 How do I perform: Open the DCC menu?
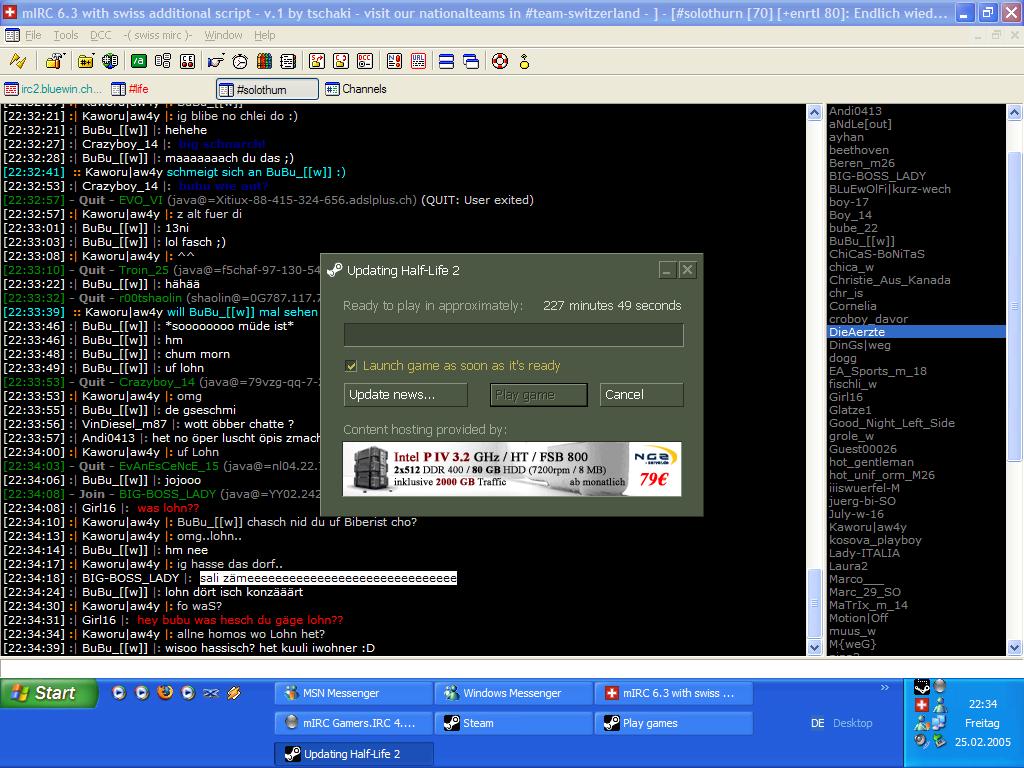[x=101, y=35]
